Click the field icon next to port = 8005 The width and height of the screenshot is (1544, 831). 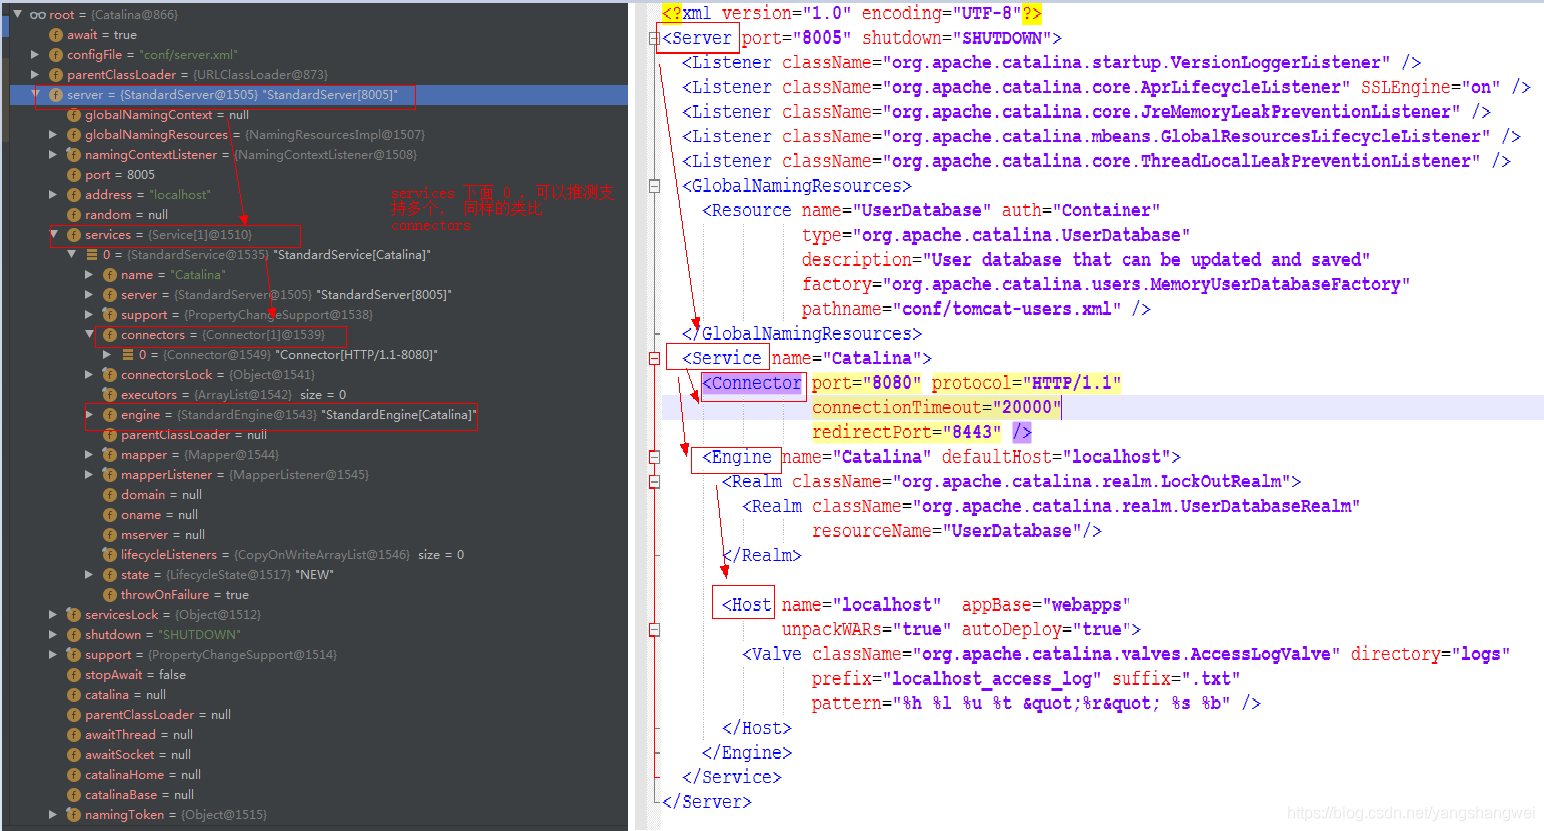pos(74,175)
